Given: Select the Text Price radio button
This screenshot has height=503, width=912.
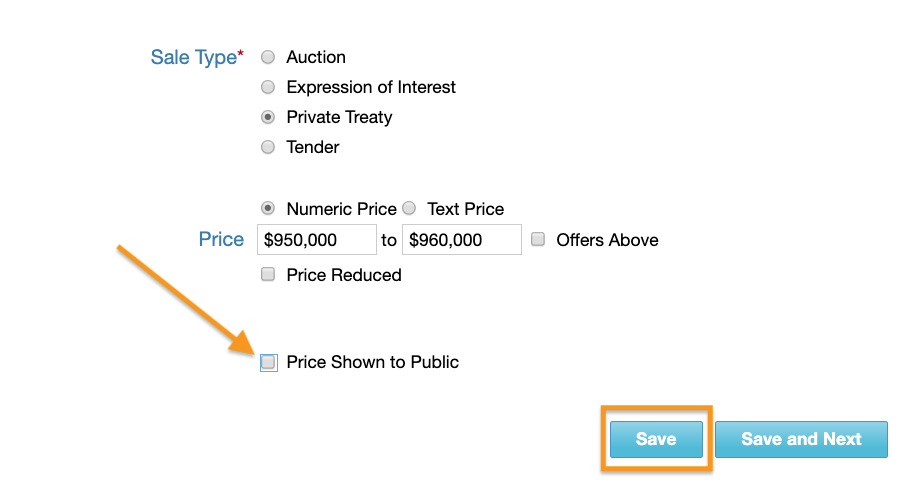Looking at the screenshot, I should point(409,210).
